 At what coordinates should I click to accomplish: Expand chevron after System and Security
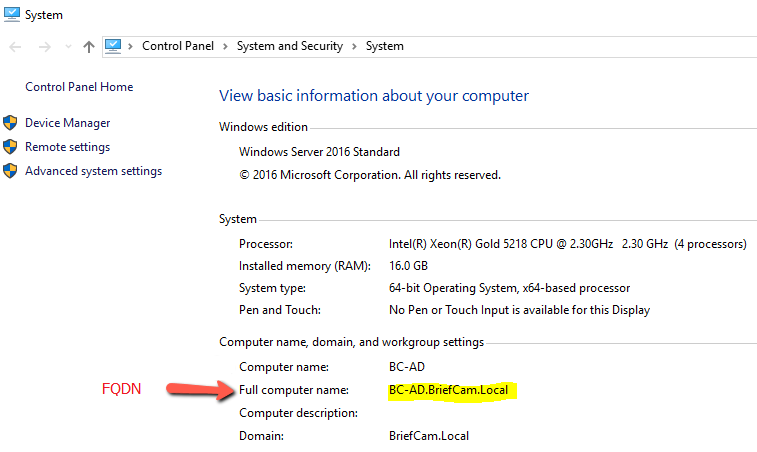click(354, 46)
